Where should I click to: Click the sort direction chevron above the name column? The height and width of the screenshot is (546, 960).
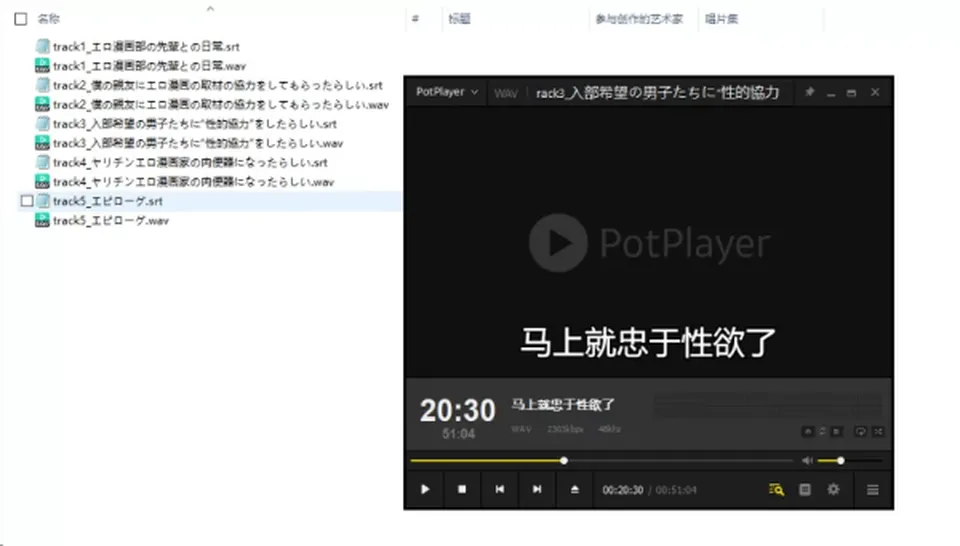210,8
